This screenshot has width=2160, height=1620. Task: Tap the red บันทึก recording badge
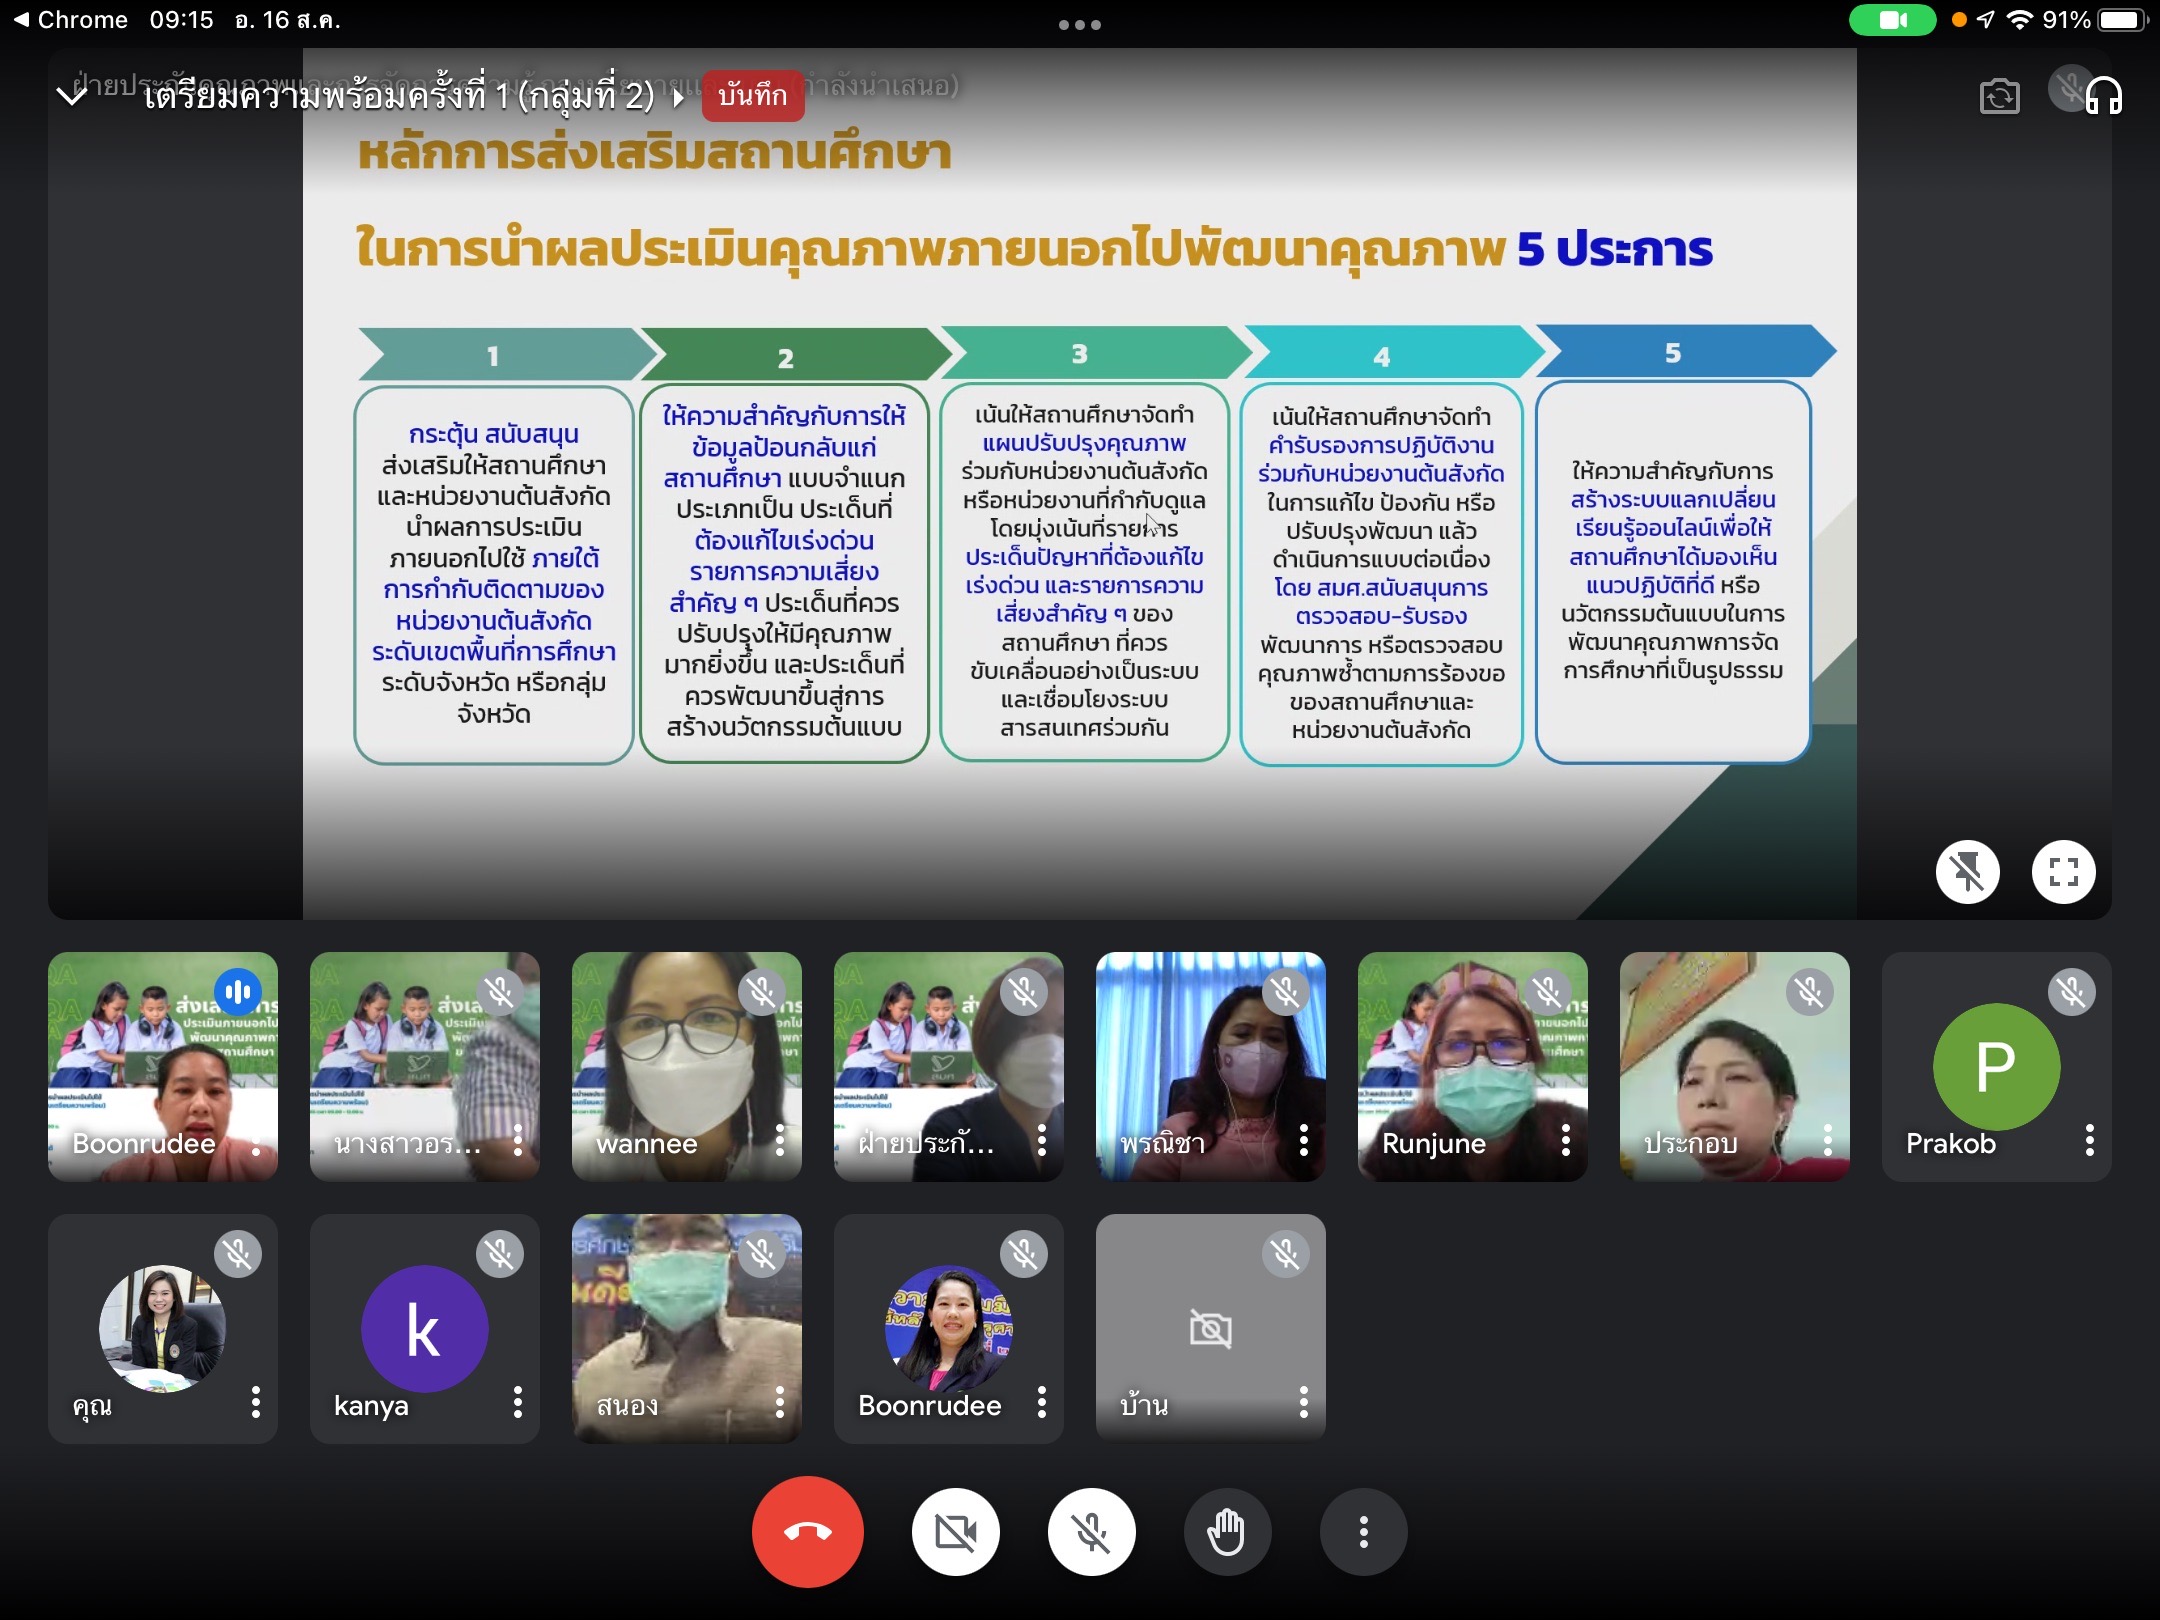pos(752,96)
